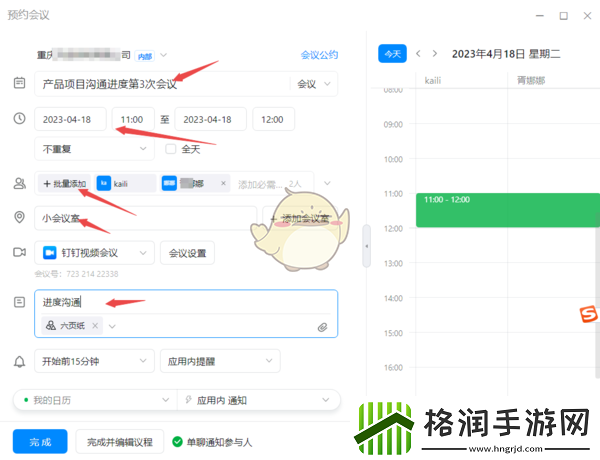600x460 pixels.
Task: Open the 不重复 repeat dropdown
Action: [95, 148]
